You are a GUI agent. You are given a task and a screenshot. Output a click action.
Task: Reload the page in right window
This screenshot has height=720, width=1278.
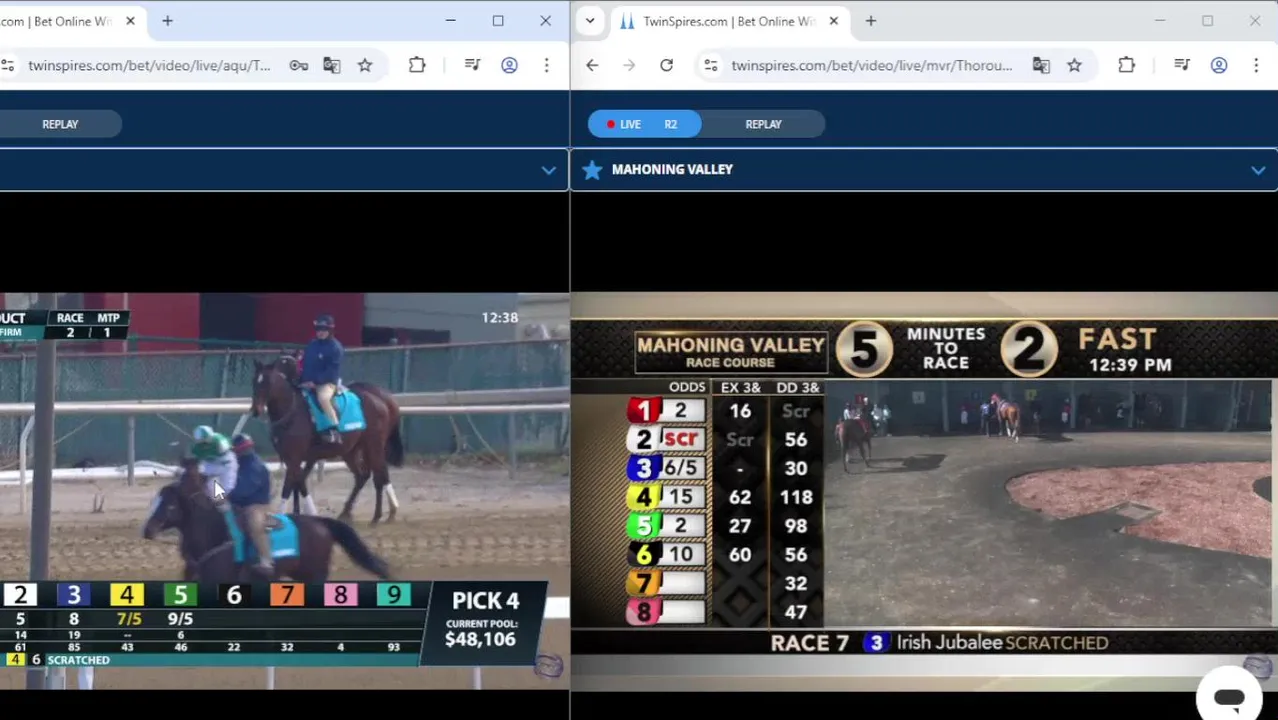(x=666, y=65)
